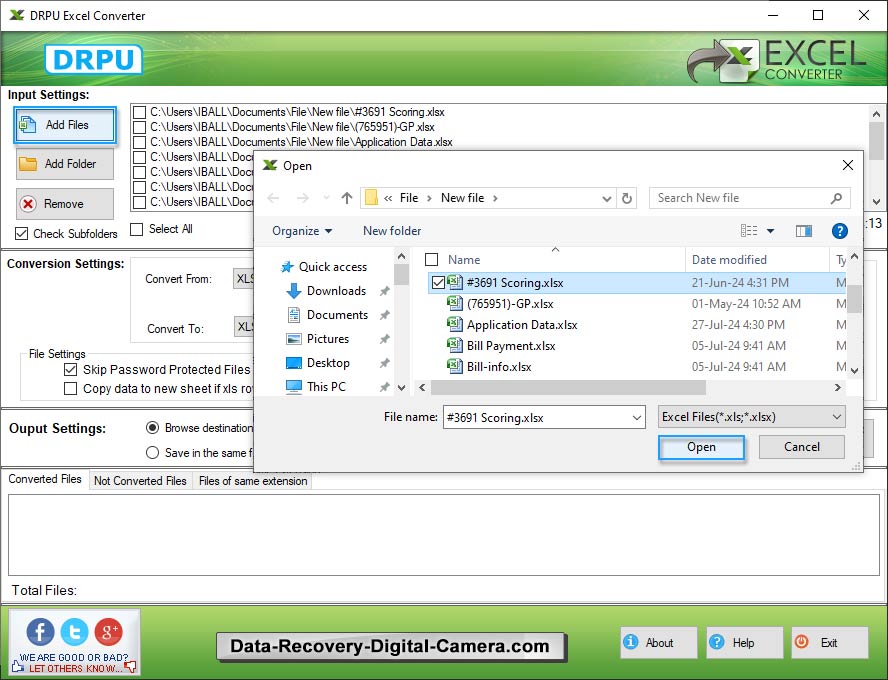This screenshot has width=888, height=680.
Task: Change the file view layout icon
Action: tap(749, 230)
